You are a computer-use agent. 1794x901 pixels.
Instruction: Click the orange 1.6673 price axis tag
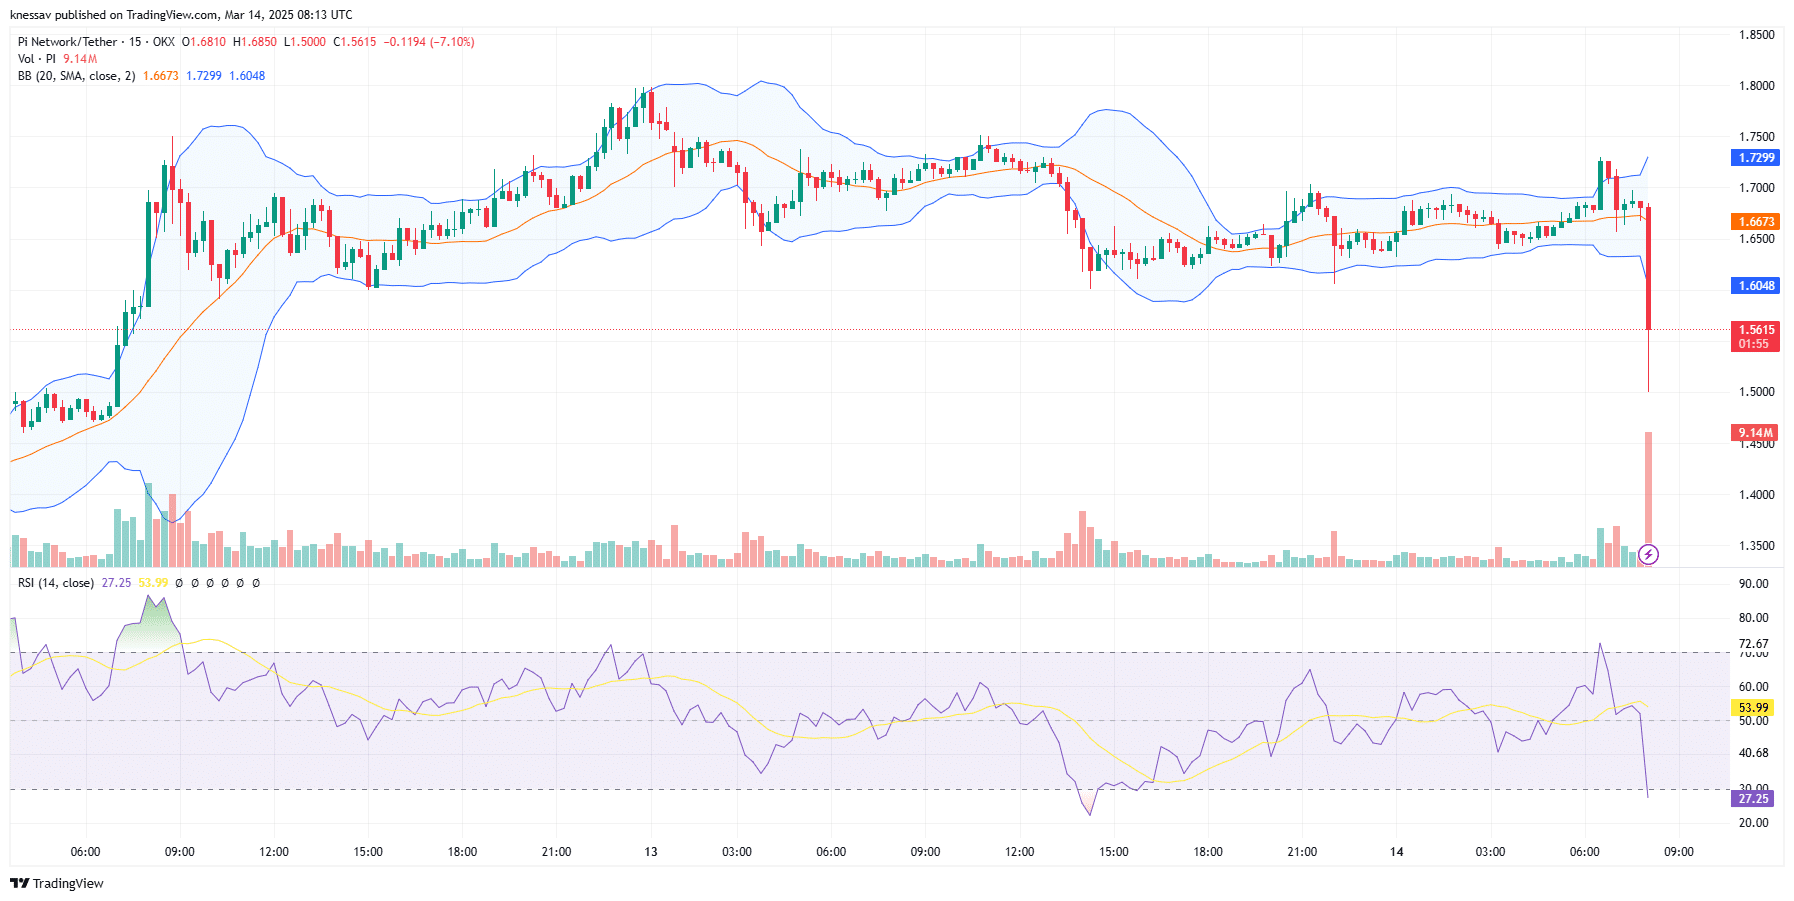pyautogui.click(x=1756, y=222)
